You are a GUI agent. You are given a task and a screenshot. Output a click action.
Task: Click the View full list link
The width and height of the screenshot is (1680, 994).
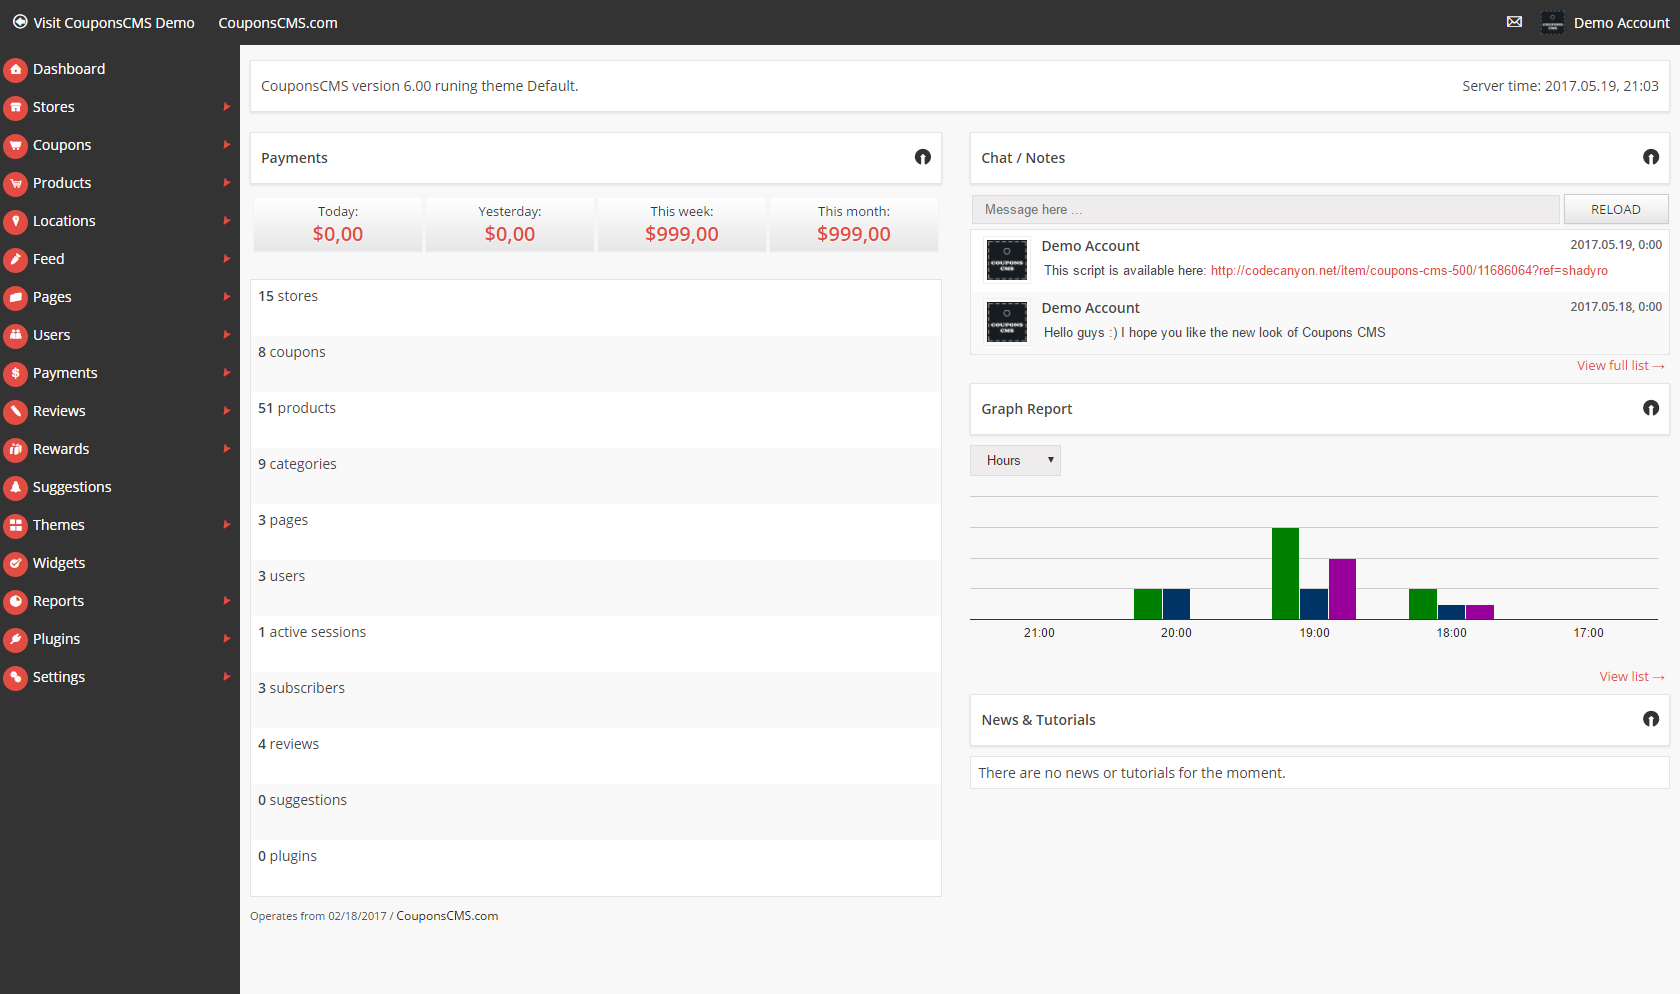pos(1619,366)
